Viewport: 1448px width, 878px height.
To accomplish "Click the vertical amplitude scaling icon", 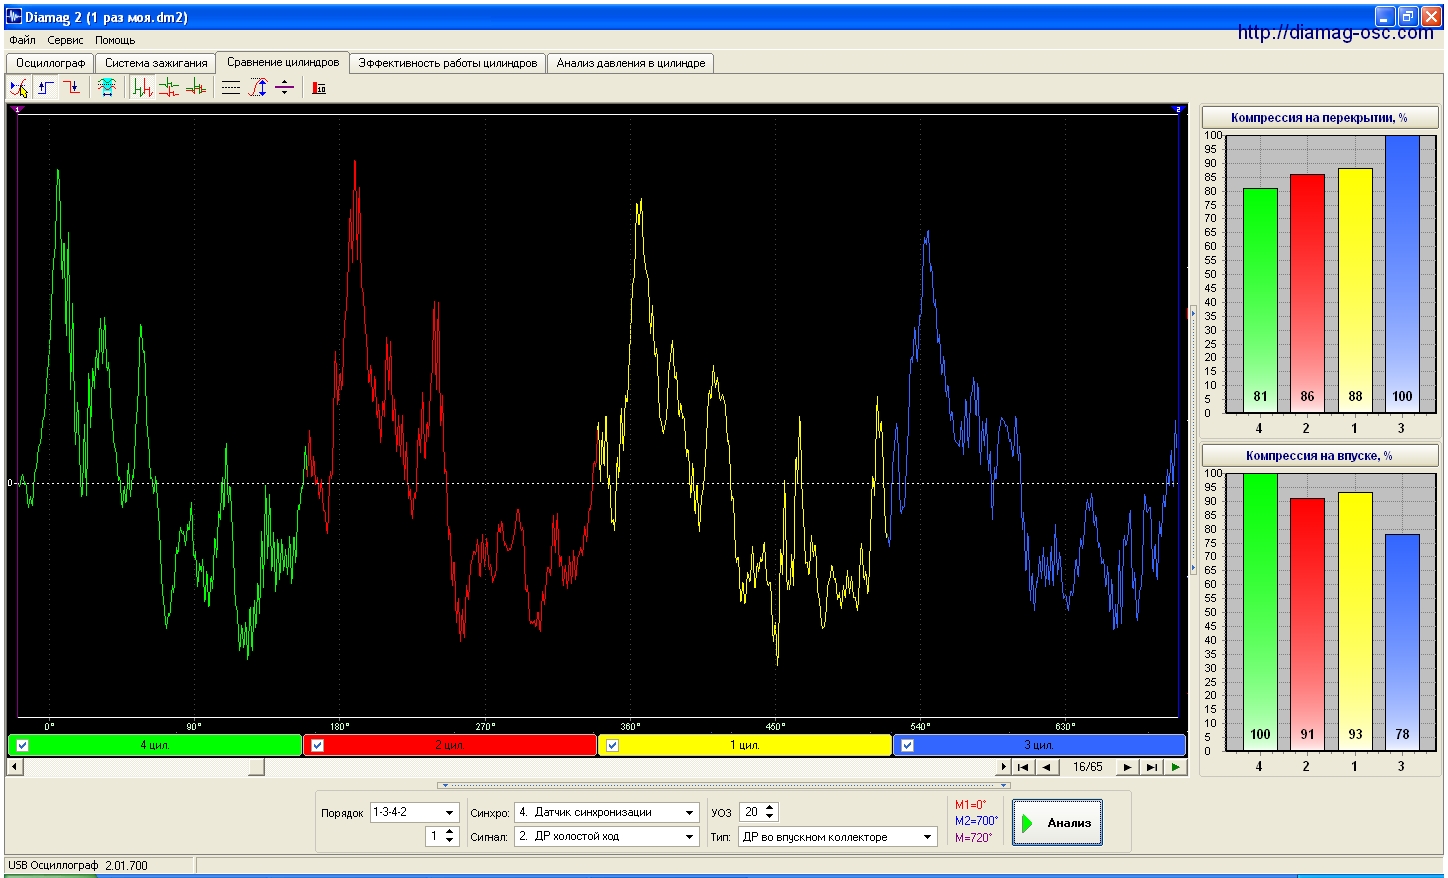I will [x=258, y=88].
